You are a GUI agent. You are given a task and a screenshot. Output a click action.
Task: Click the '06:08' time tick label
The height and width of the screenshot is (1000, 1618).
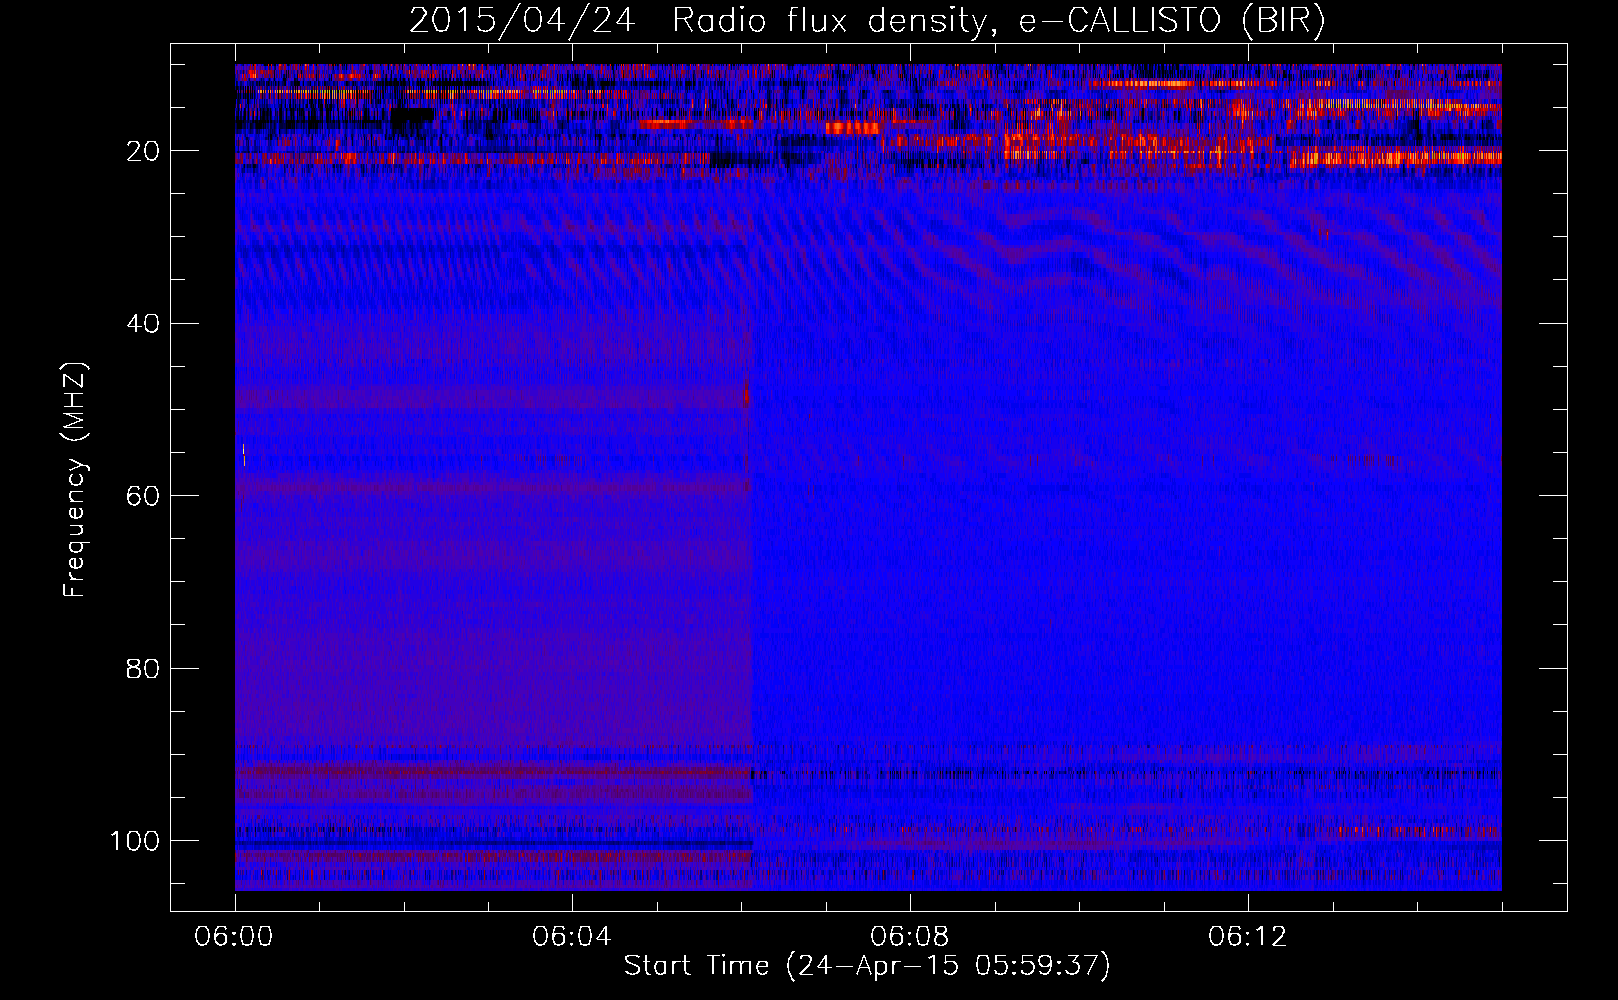pos(910,937)
